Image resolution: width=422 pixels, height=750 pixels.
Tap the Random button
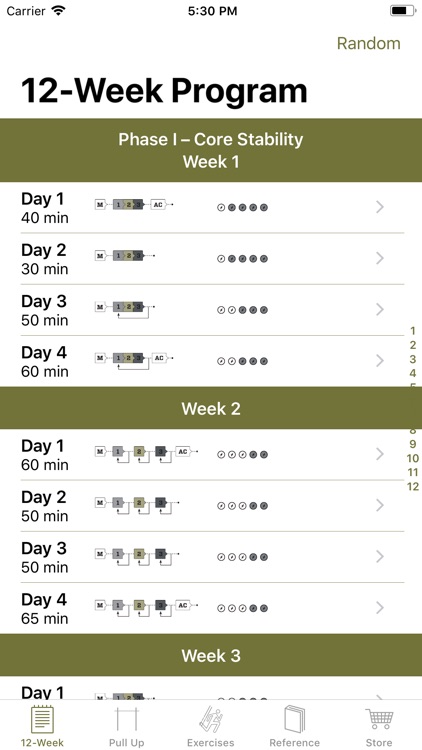(368, 43)
